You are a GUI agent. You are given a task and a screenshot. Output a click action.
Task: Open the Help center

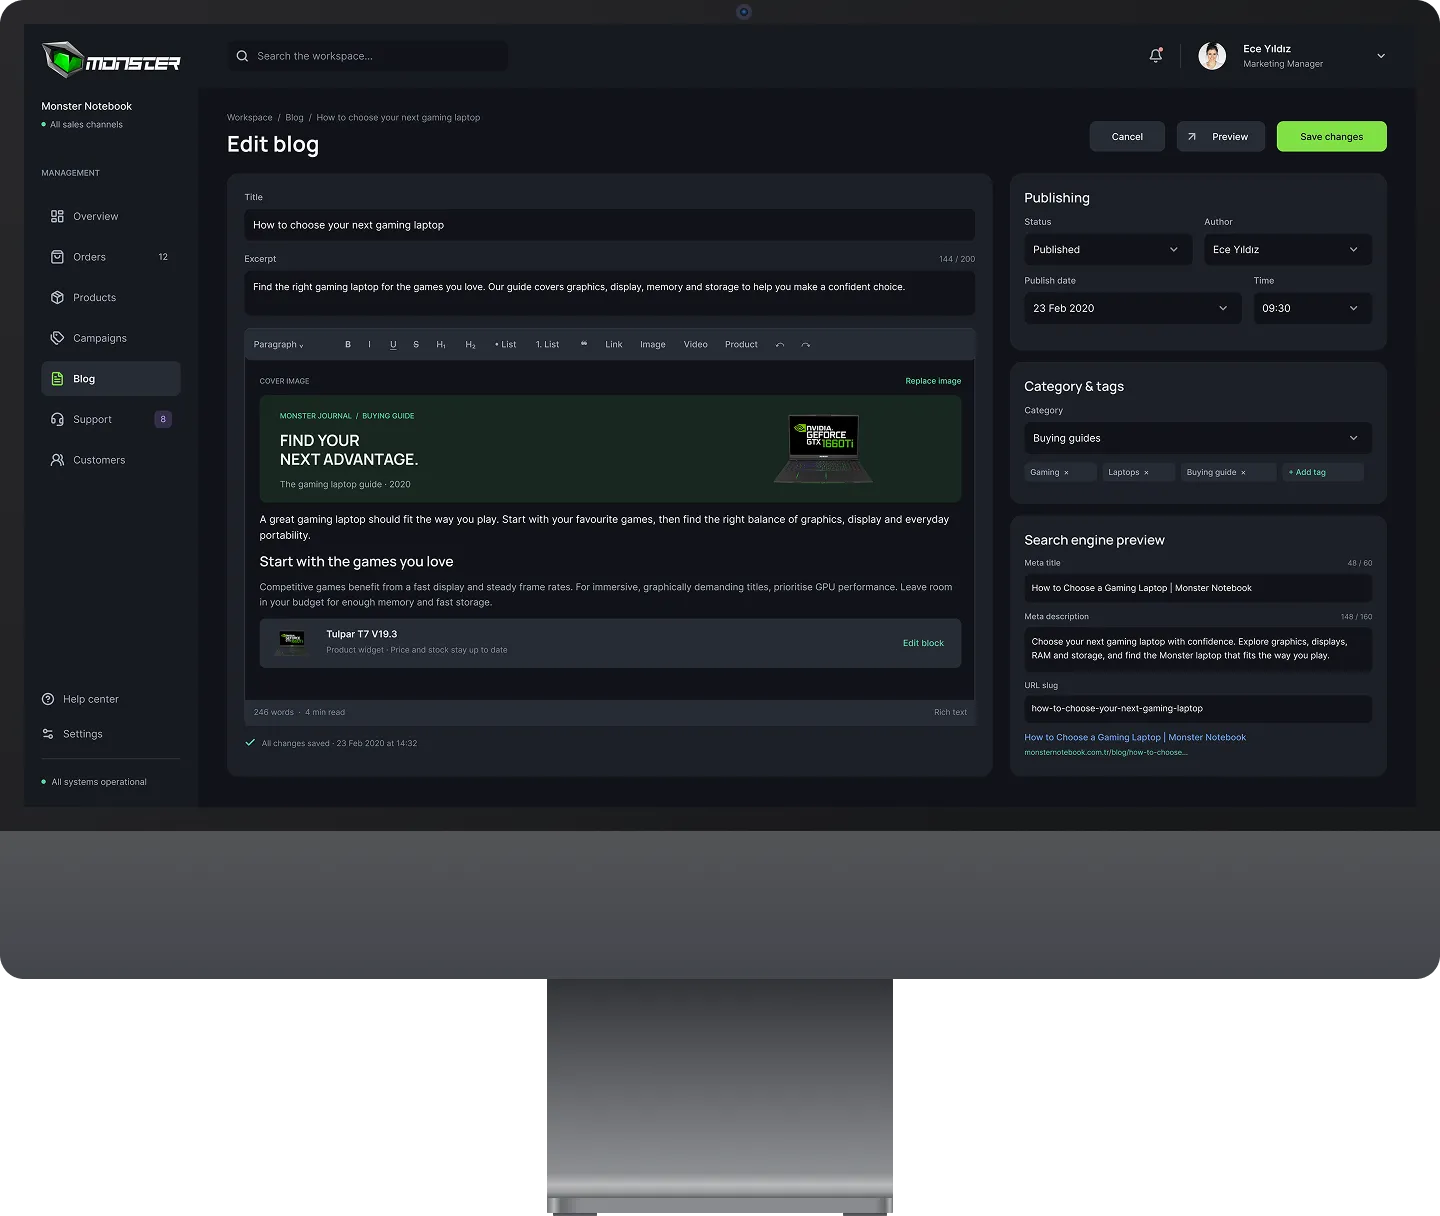tap(81, 699)
